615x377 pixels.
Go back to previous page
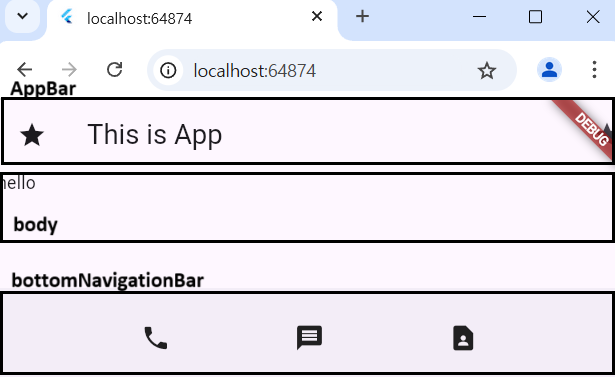pyautogui.click(x=24, y=70)
